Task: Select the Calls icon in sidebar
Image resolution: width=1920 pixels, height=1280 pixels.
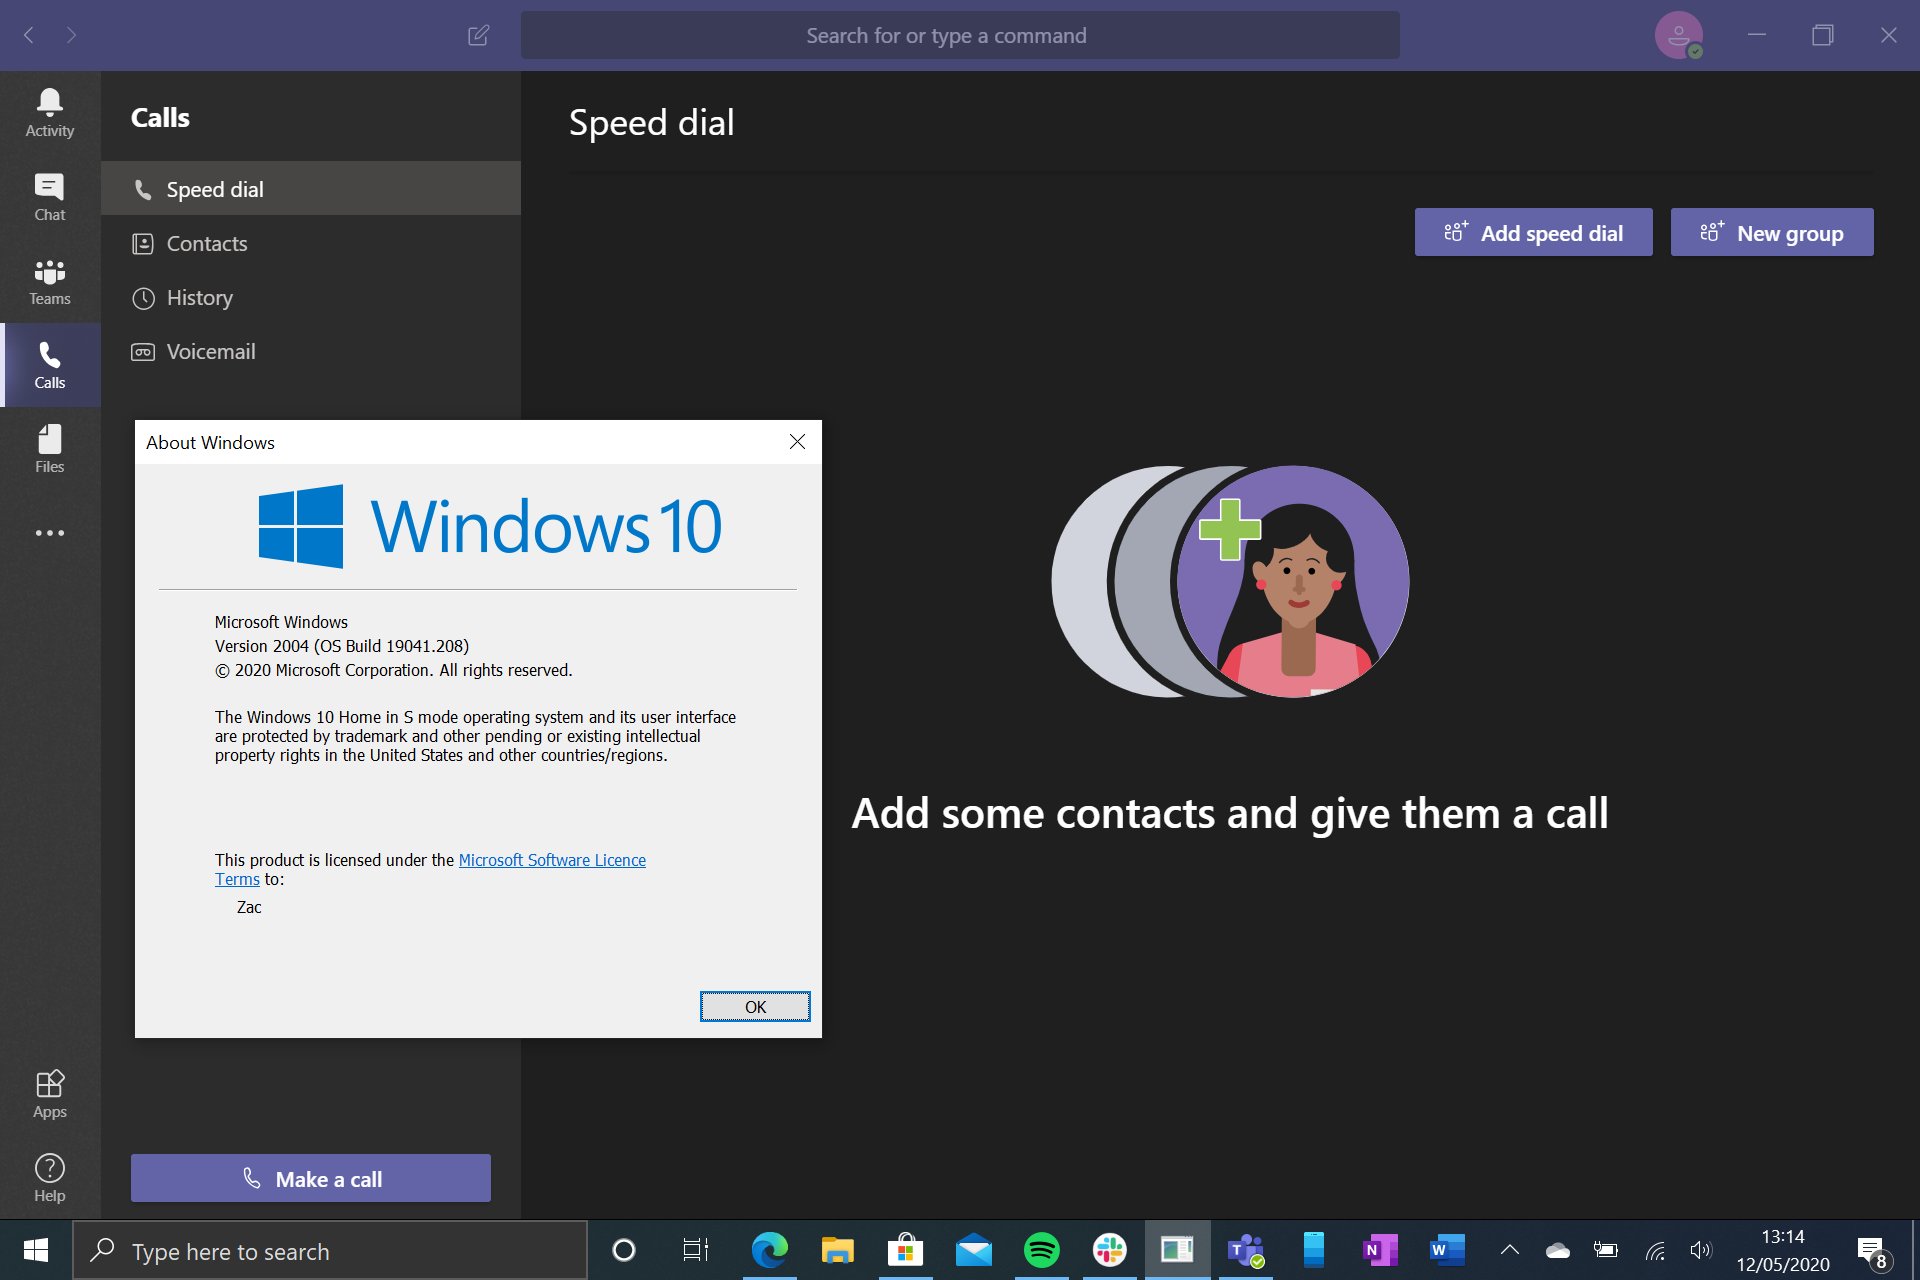Action: point(50,365)
